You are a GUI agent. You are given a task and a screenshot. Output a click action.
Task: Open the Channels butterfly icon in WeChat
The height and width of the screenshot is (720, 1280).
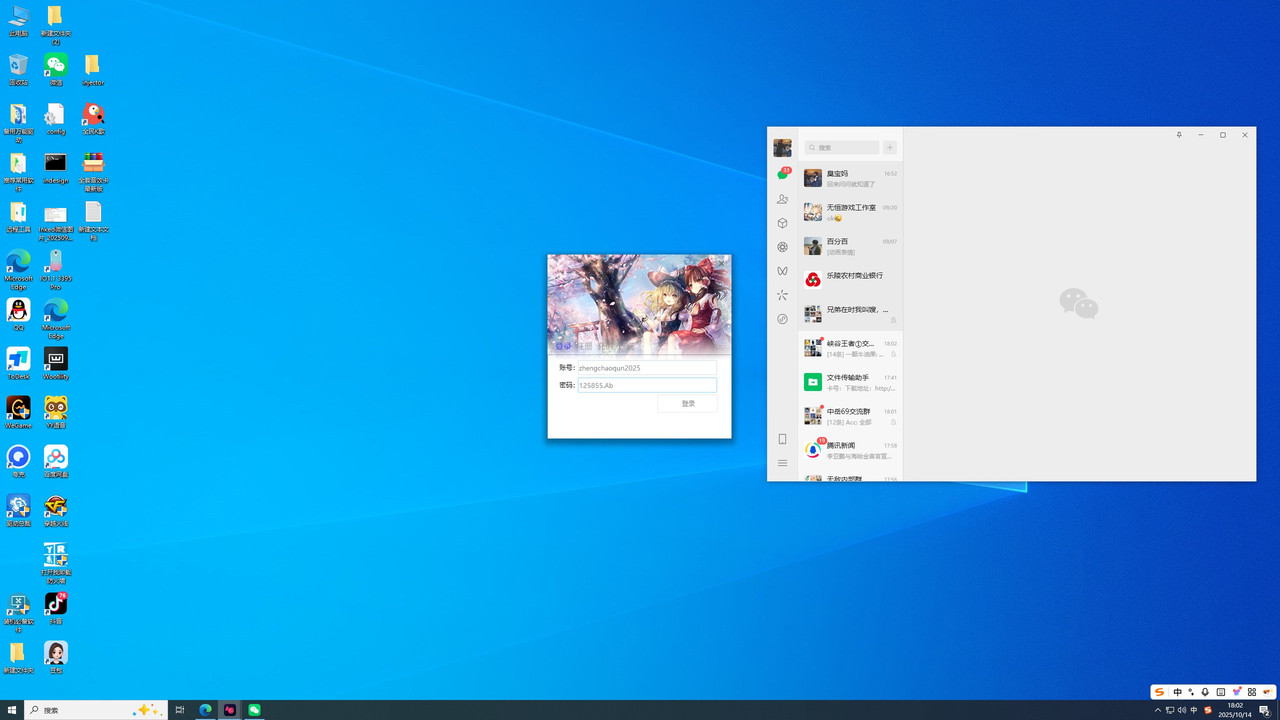(783, 271)
